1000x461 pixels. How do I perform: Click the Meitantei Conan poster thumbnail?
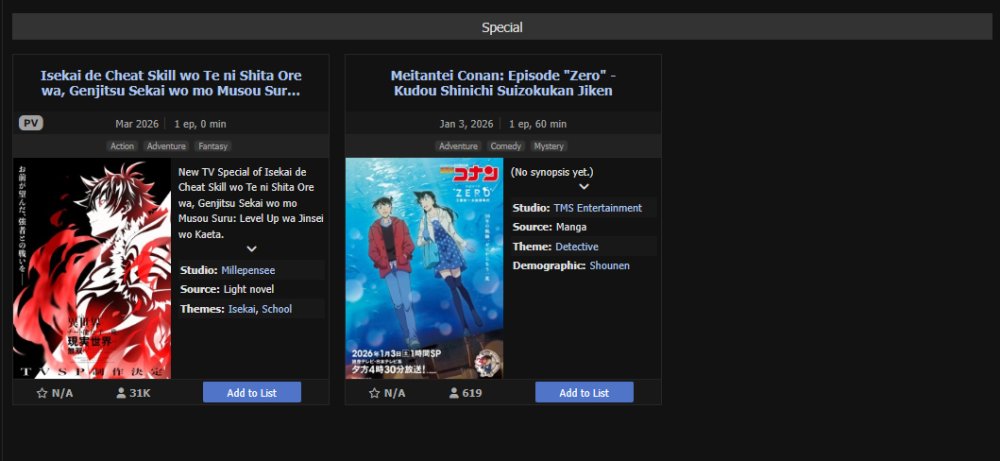(424, 268)
